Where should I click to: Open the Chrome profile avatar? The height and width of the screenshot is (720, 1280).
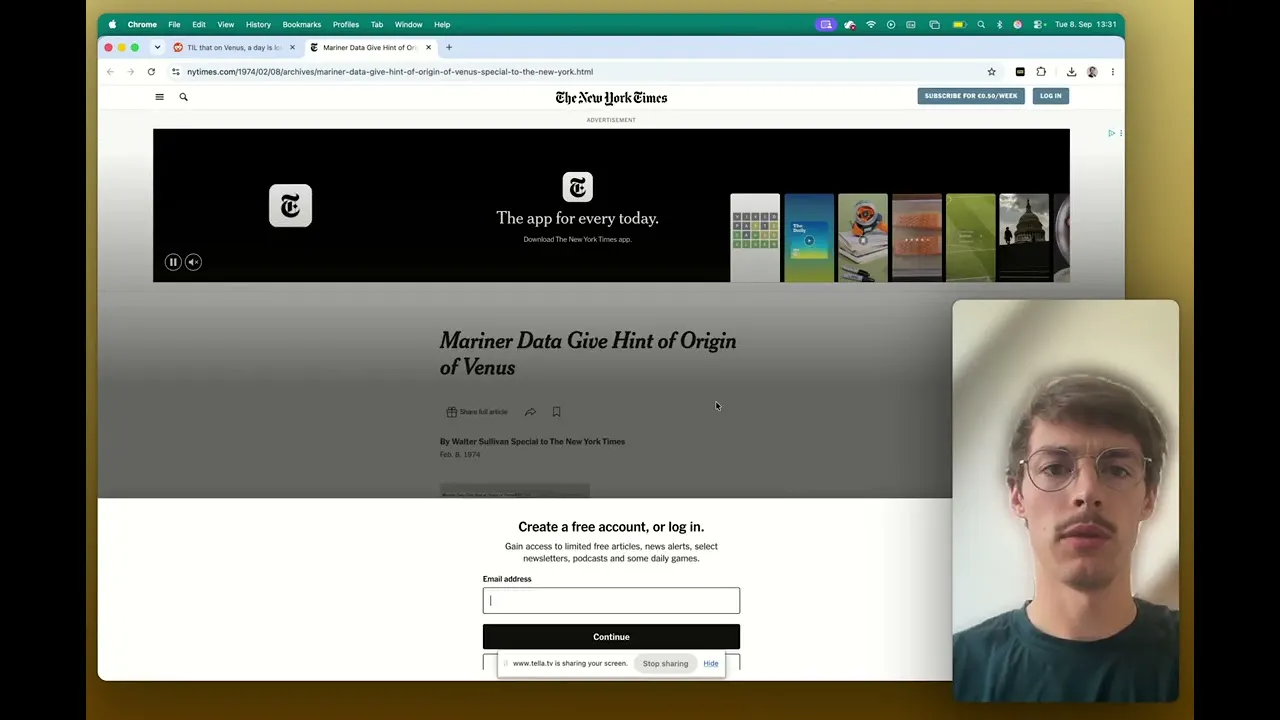point(1092,72)
